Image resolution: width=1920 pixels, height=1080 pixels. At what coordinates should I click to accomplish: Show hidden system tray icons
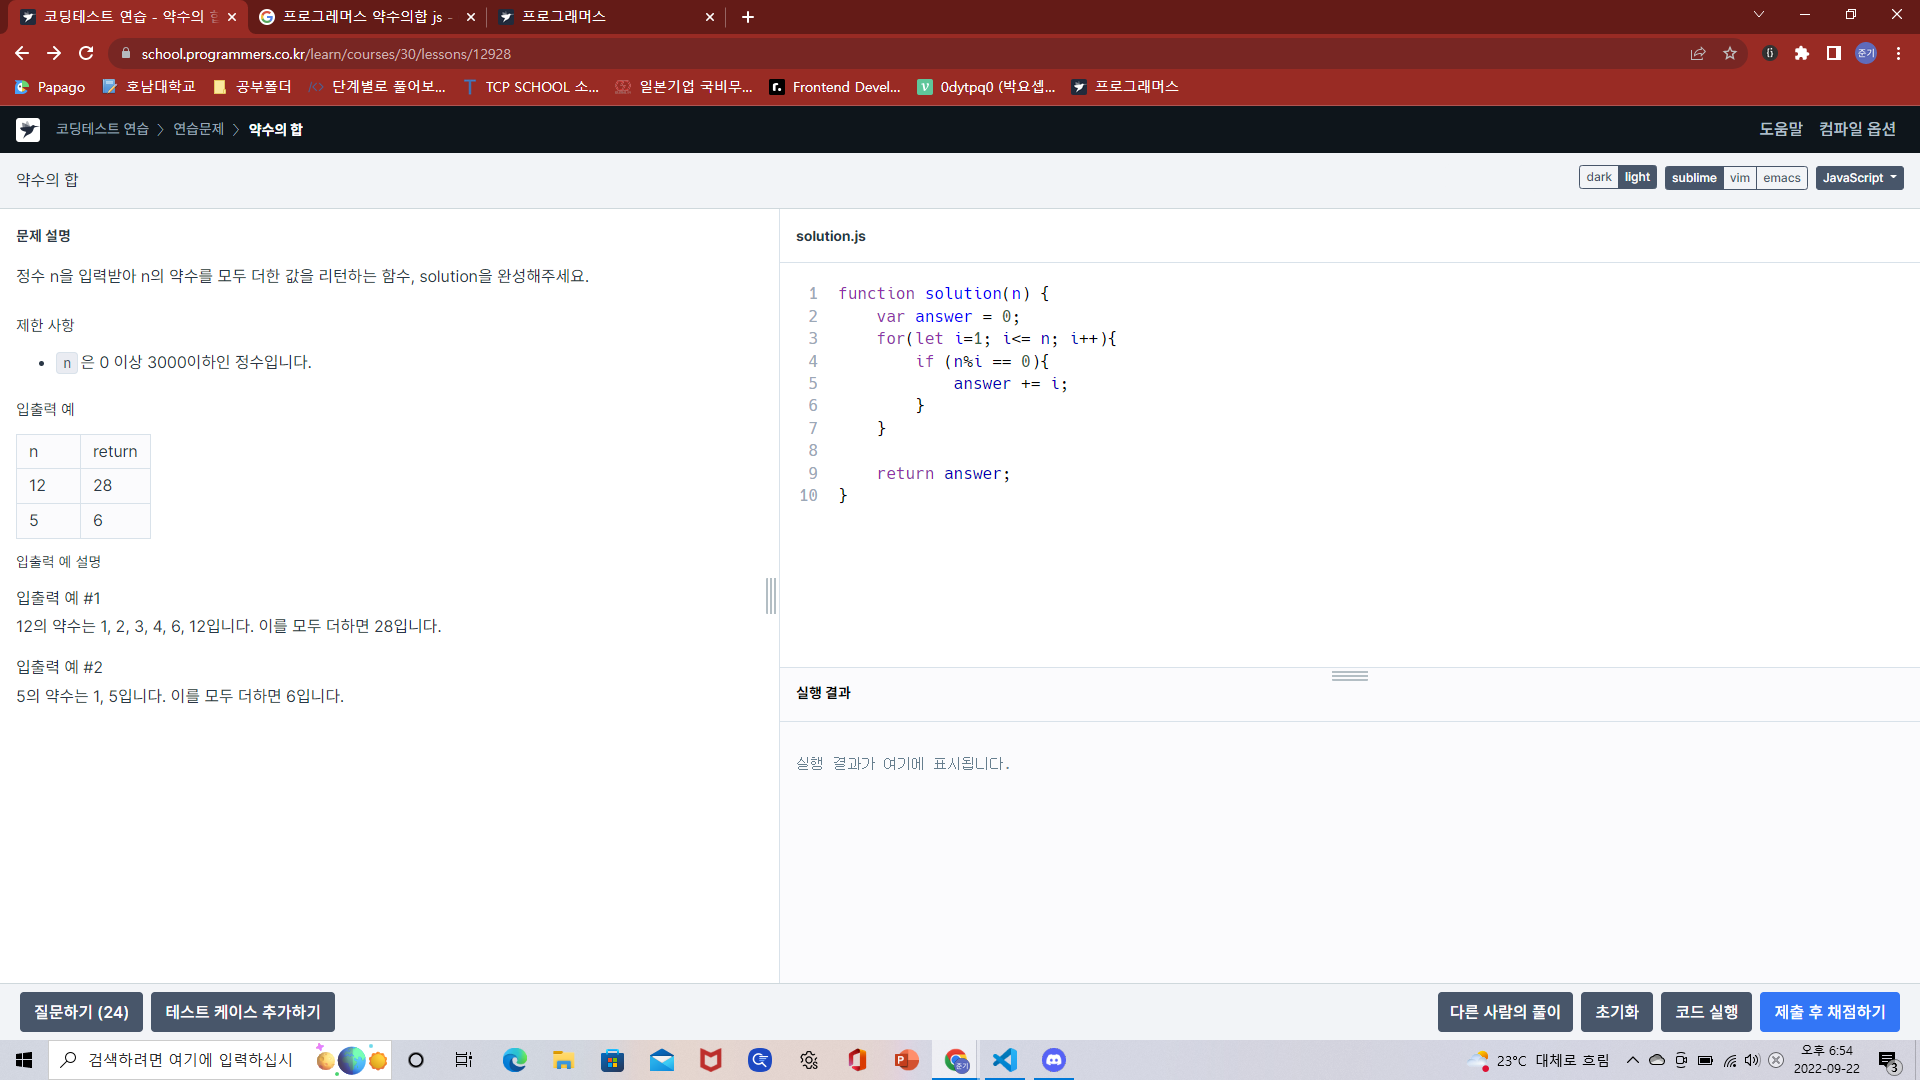coord(1633,1060)
